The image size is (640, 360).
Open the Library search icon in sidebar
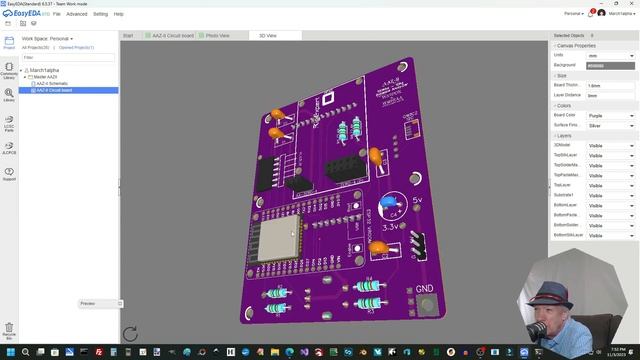[x=9, y=95]
